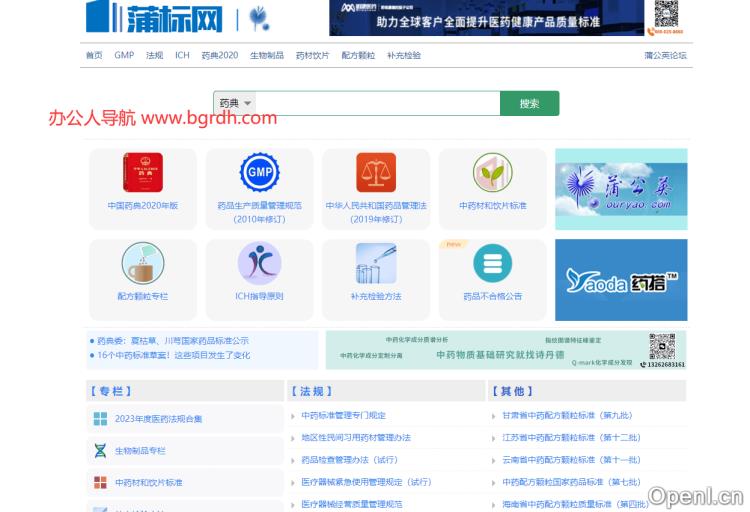
Task: Open the 首页 navigation menu item
Action: point(94,55)
